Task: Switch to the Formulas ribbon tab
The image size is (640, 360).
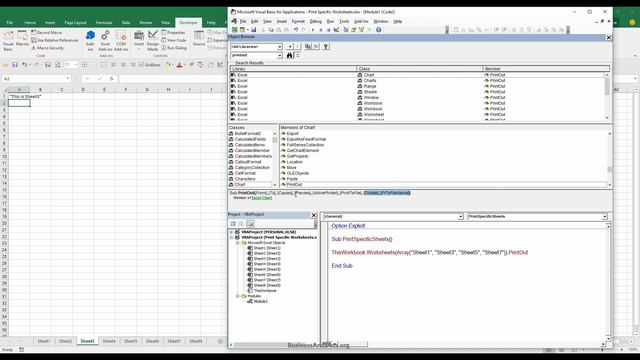Action: click(x=104, y=22)
